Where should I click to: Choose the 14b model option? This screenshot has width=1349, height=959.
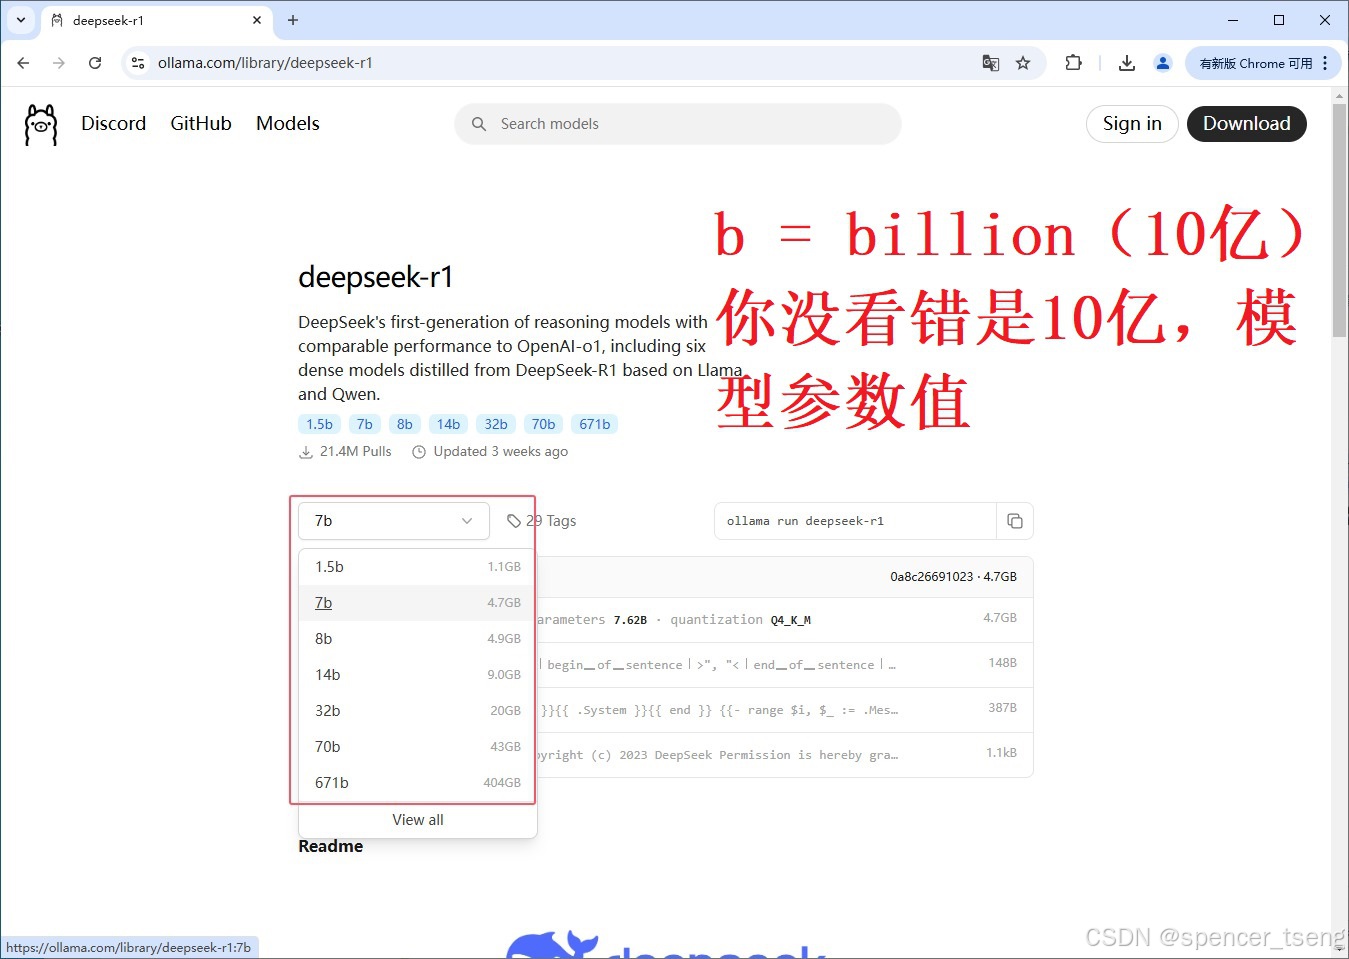tap(418, 675)
